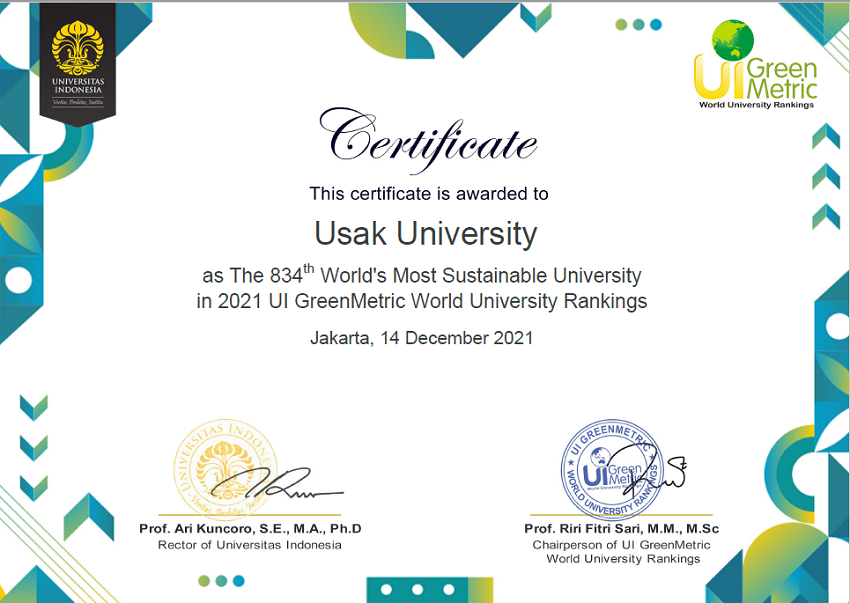Click the Universitas Indonesia crest banner
The height and width of the screenshot is (603, 850).
coord(78,60)
